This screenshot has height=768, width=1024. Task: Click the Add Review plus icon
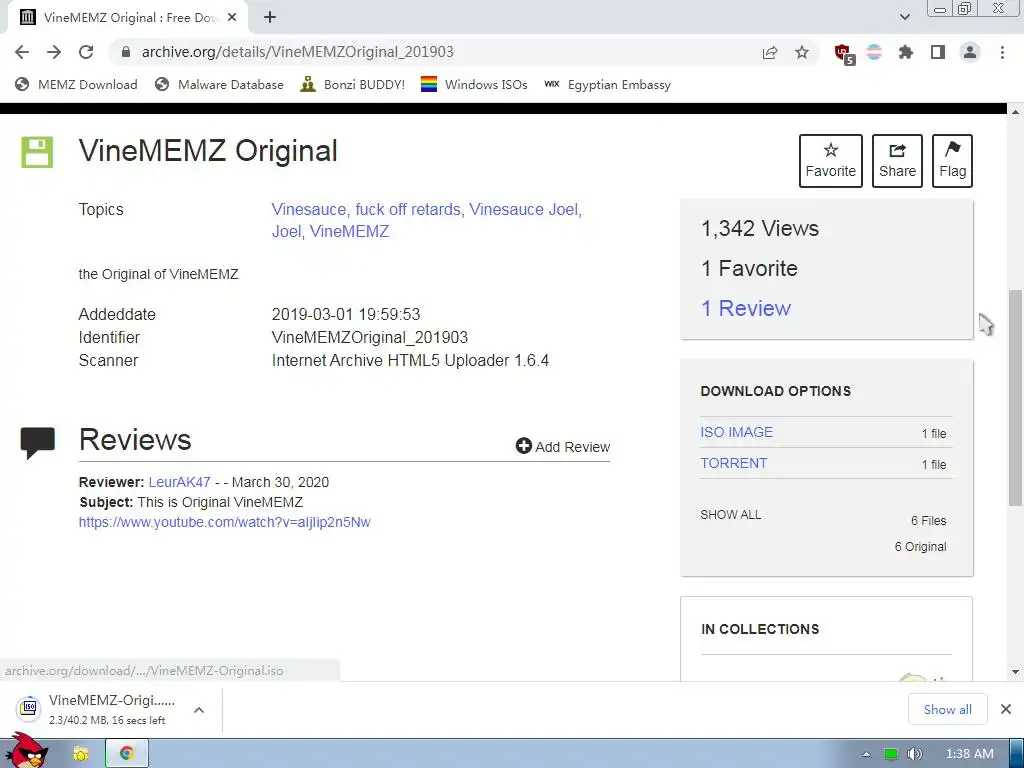click(x=524, y=446)
